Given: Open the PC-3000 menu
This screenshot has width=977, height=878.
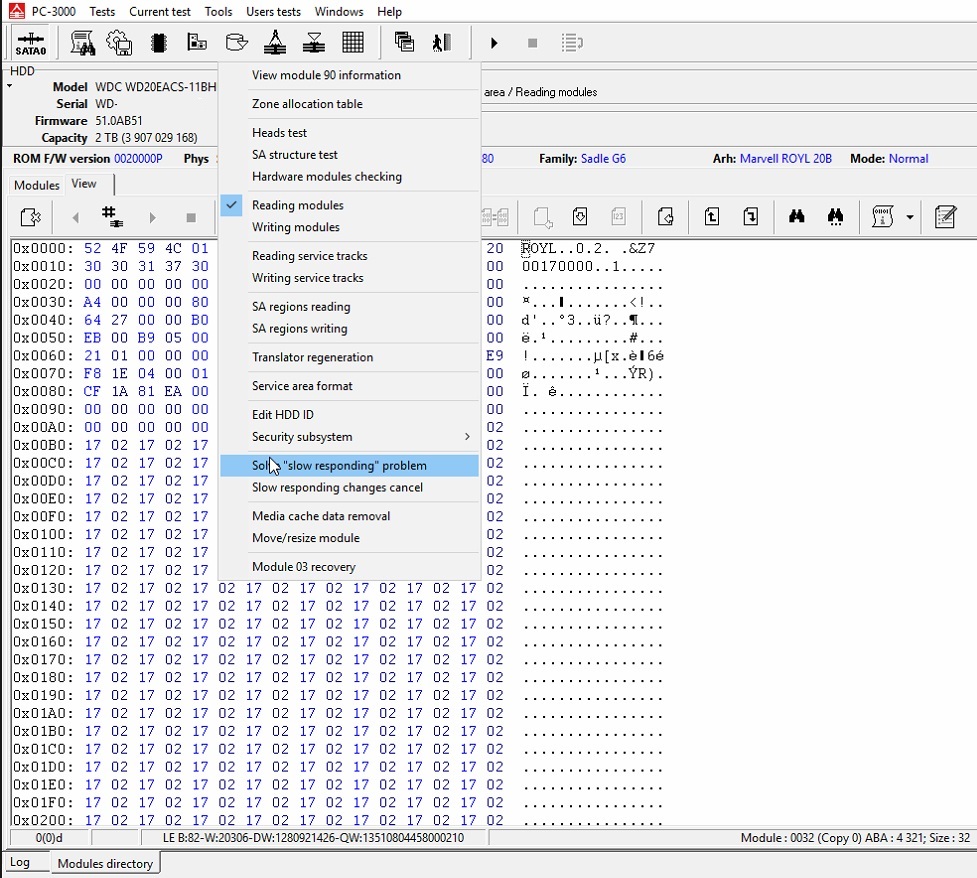Looking at the screenshot, I should coord(54,11).
